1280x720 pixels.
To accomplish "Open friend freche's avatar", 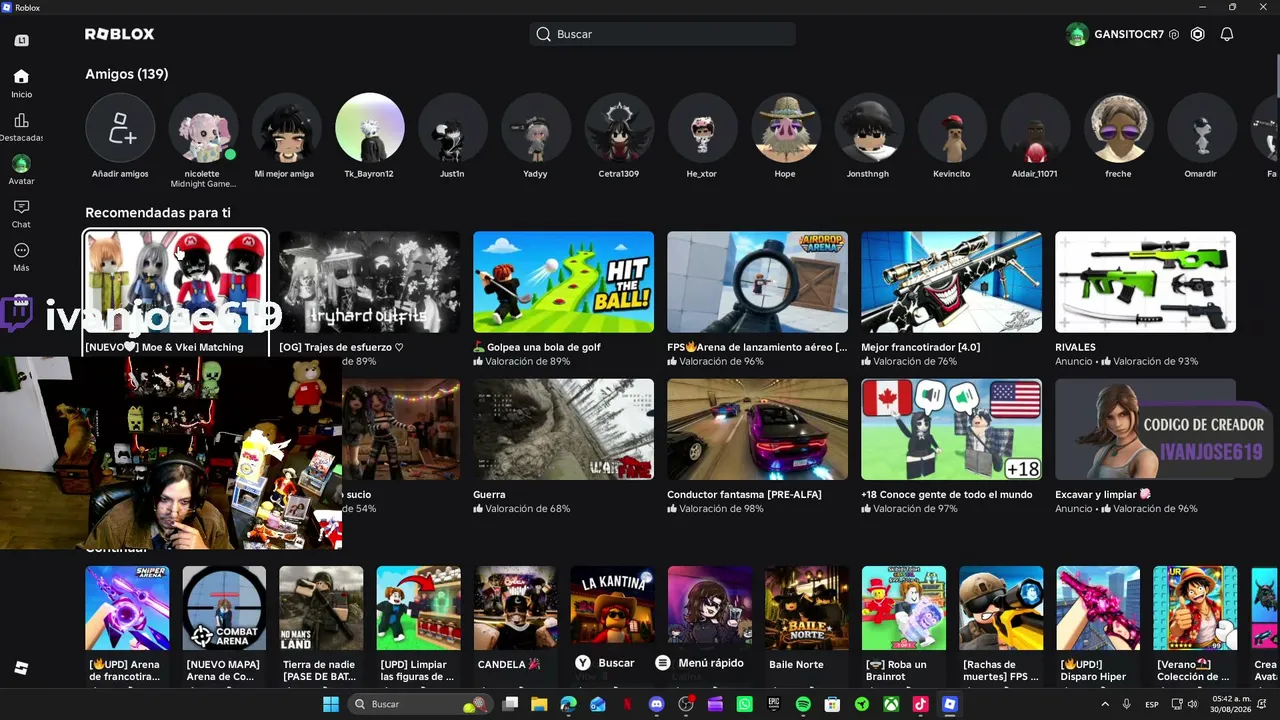I will point(1118,128).
